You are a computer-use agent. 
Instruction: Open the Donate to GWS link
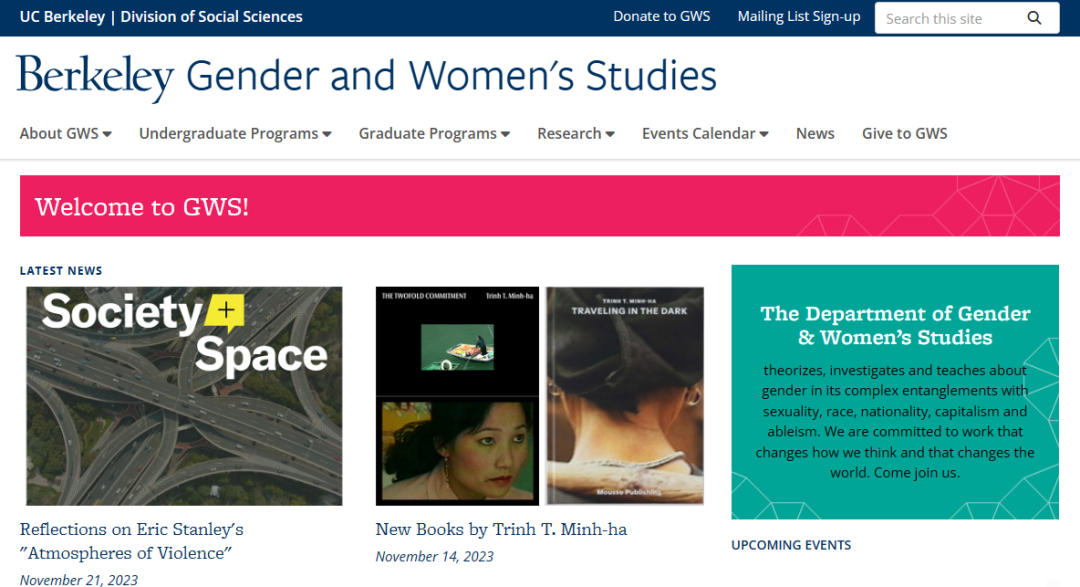pos(661,17)
